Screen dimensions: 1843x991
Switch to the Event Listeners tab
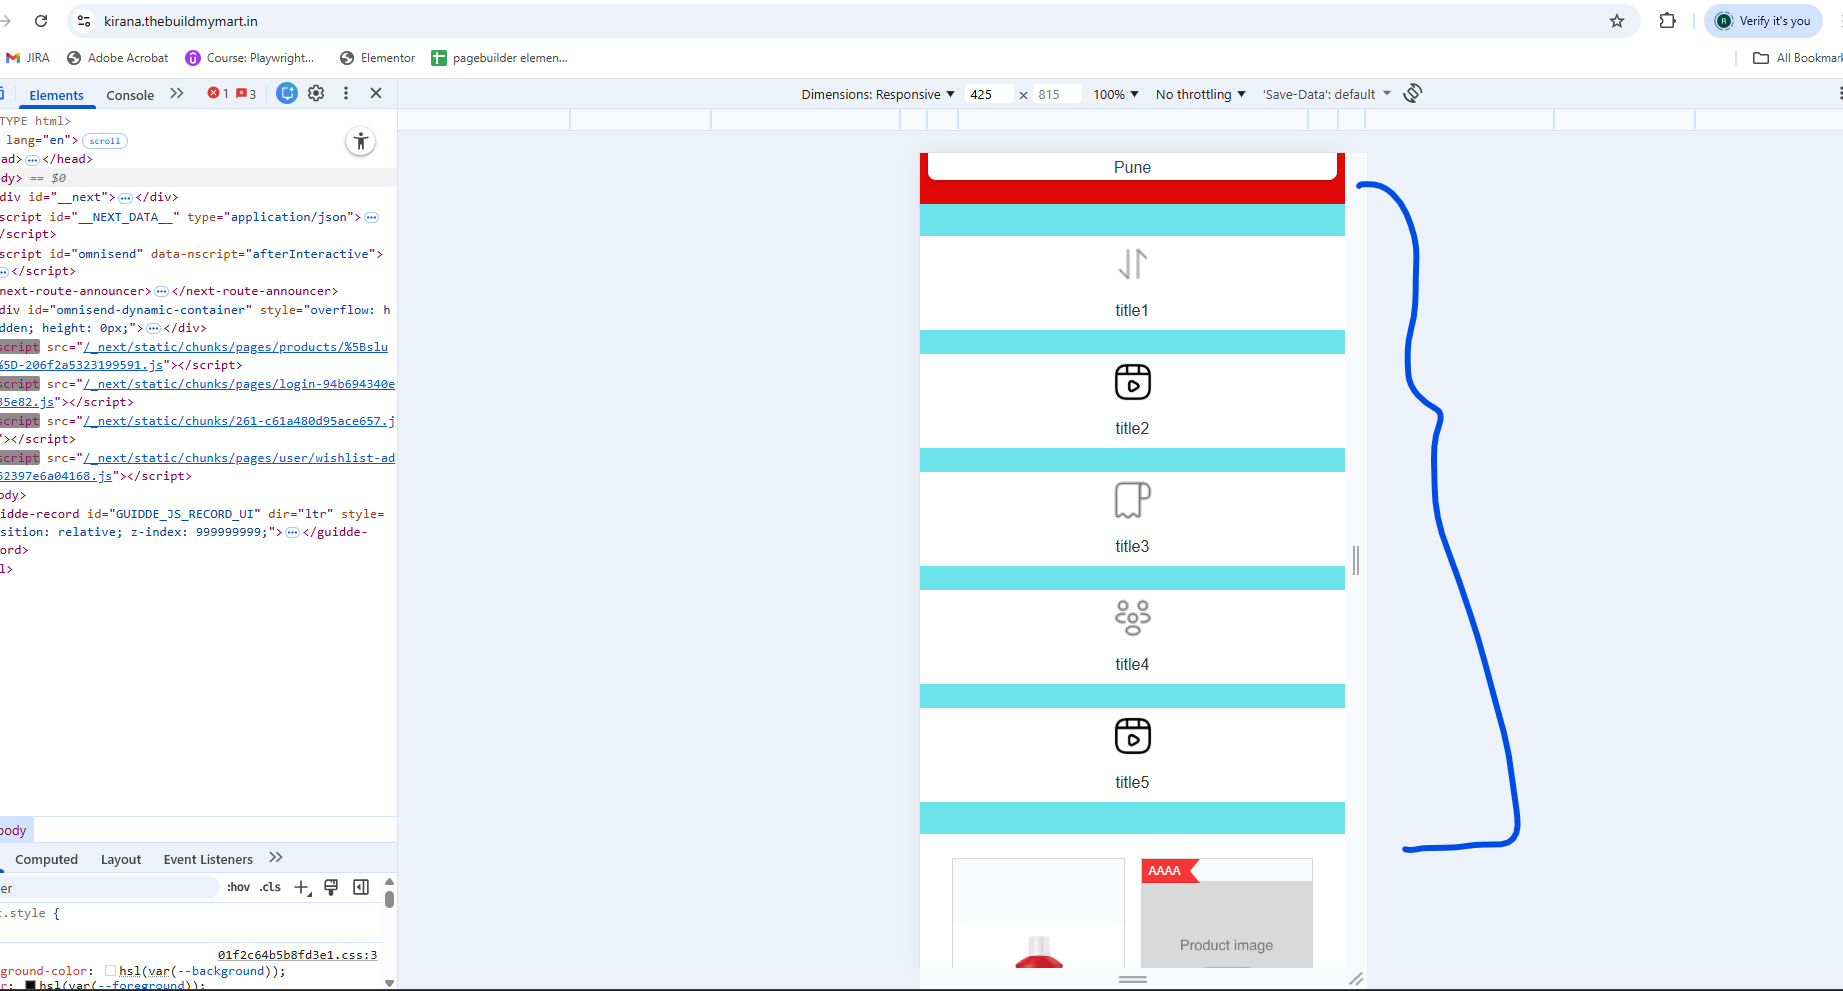coord(208,859)
